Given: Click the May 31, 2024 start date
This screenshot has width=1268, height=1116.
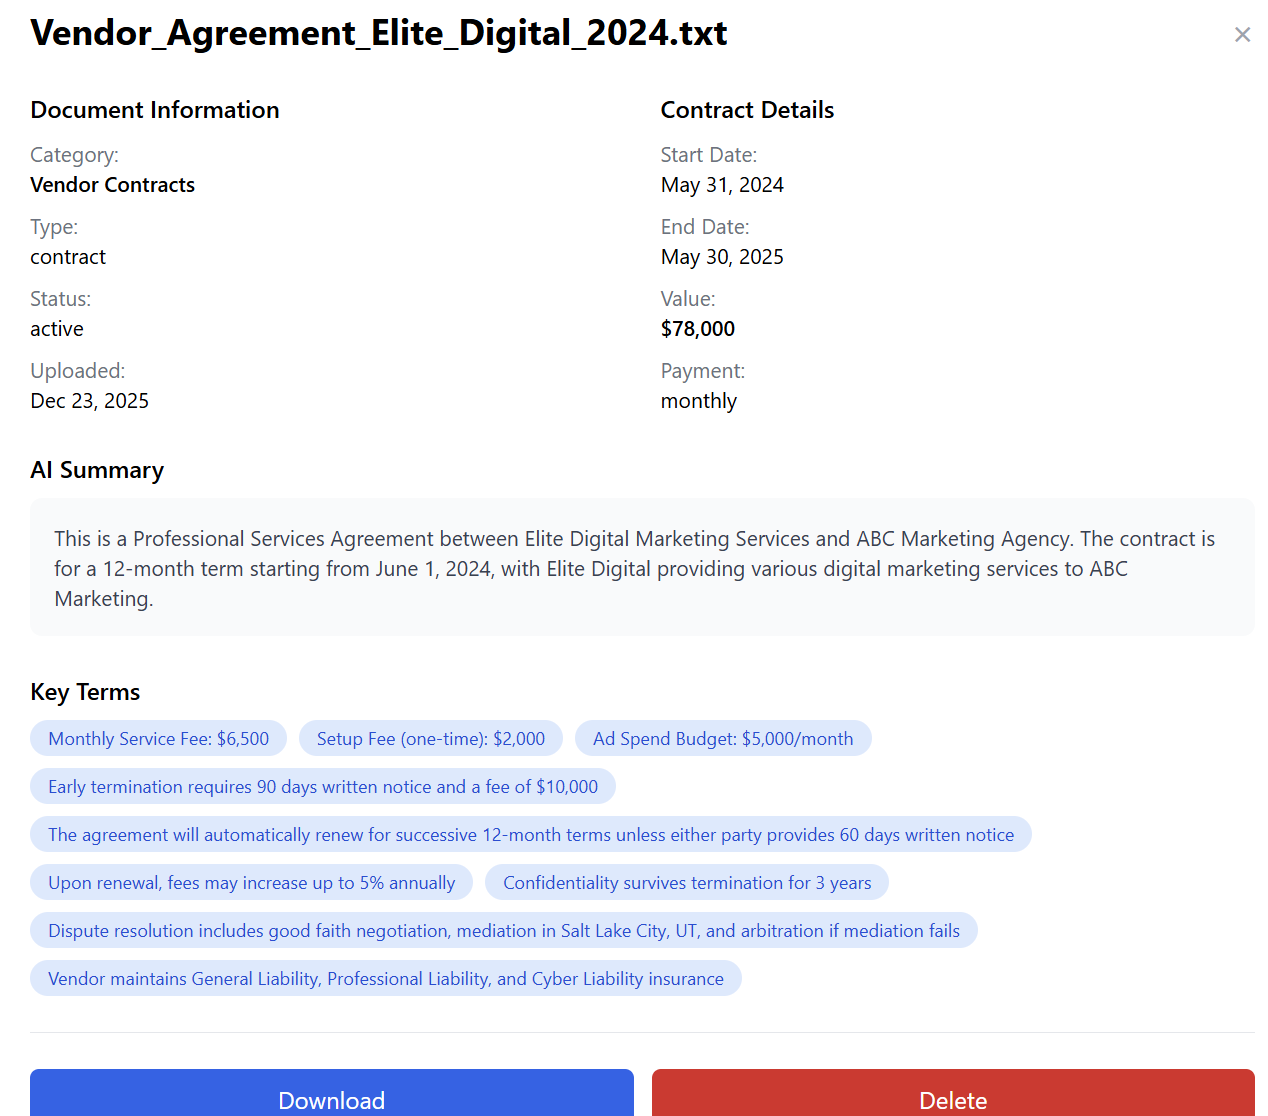Looking at the screenshot, I should tap(721, 185).
